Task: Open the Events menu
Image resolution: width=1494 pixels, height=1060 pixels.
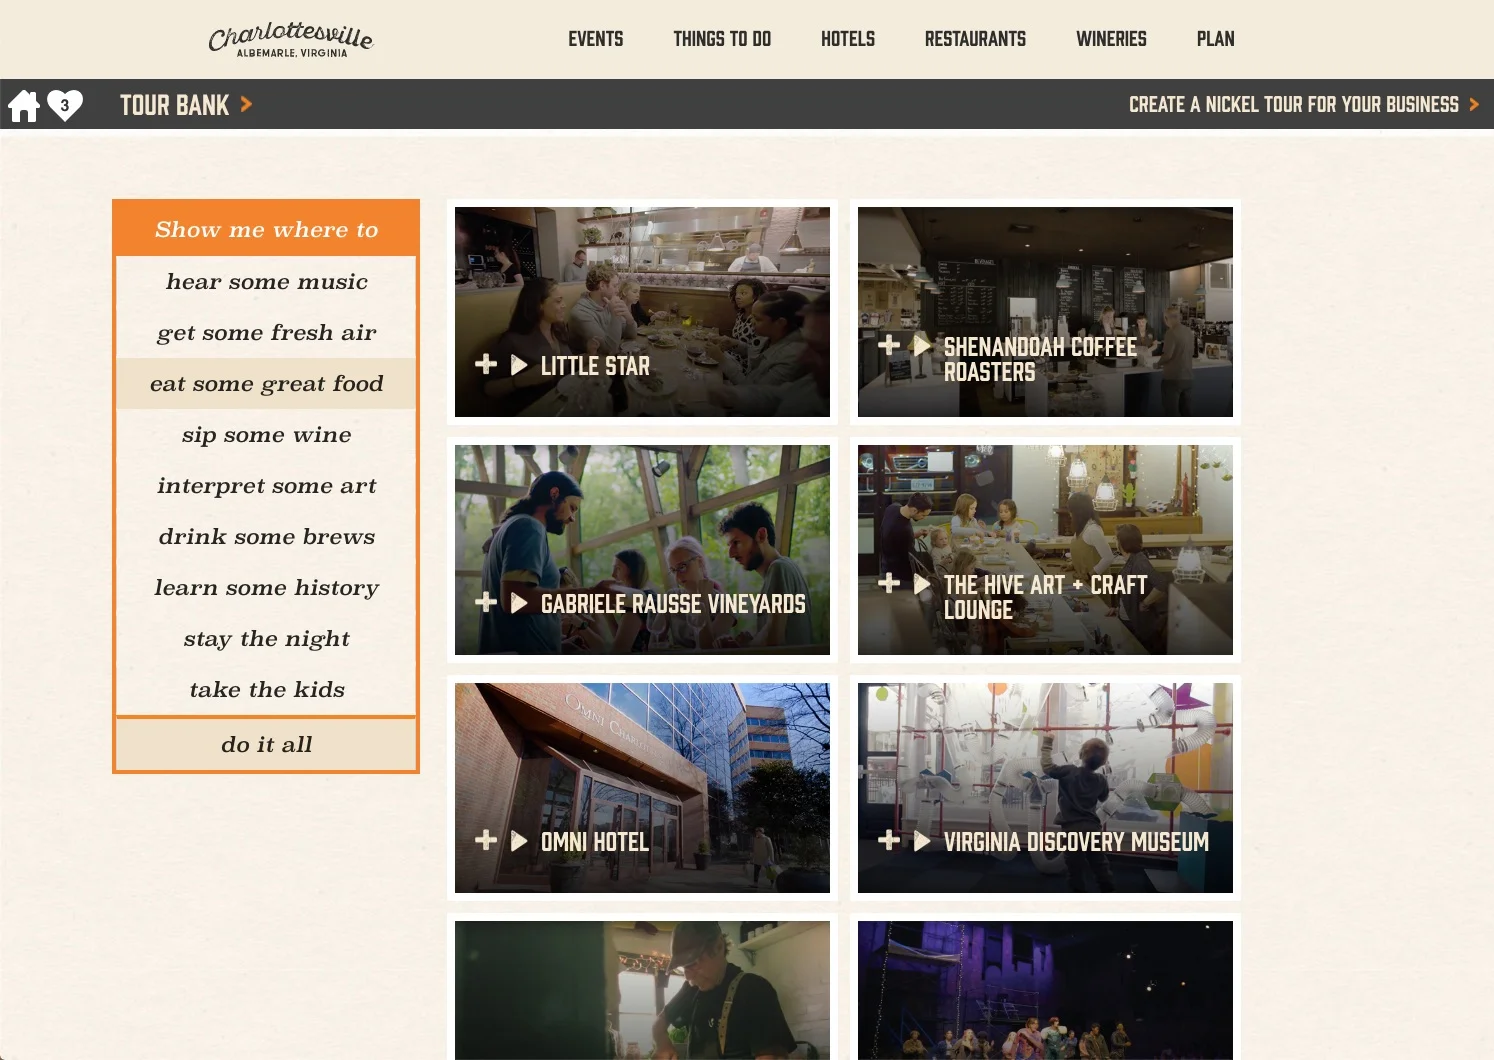Action: [596, 39]
